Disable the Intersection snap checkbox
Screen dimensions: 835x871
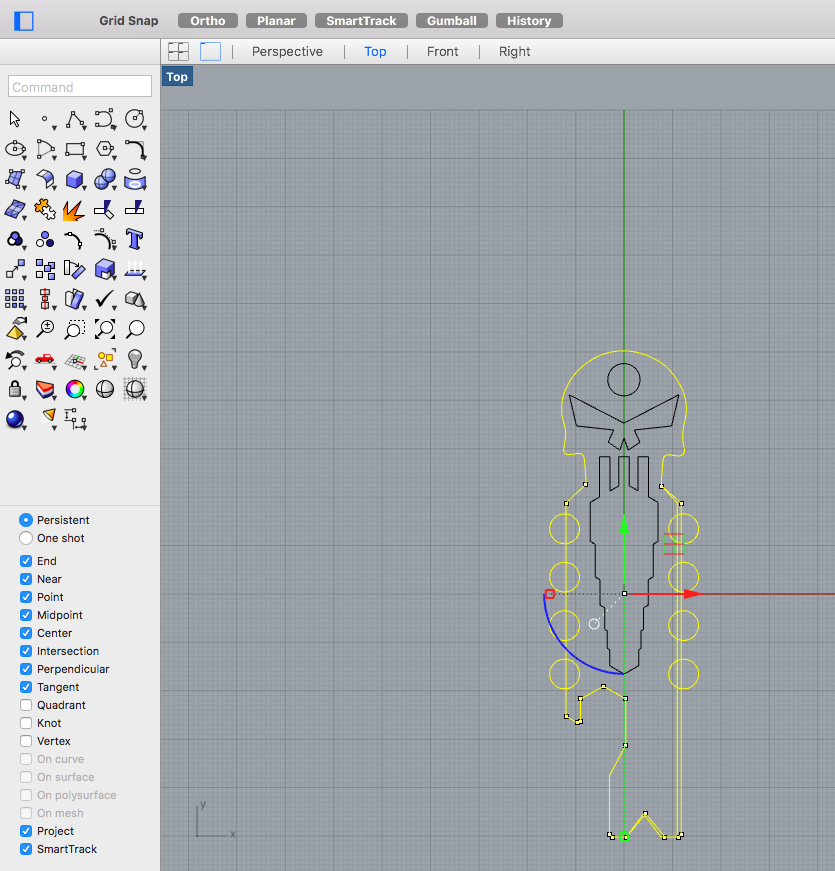[26, 651]
